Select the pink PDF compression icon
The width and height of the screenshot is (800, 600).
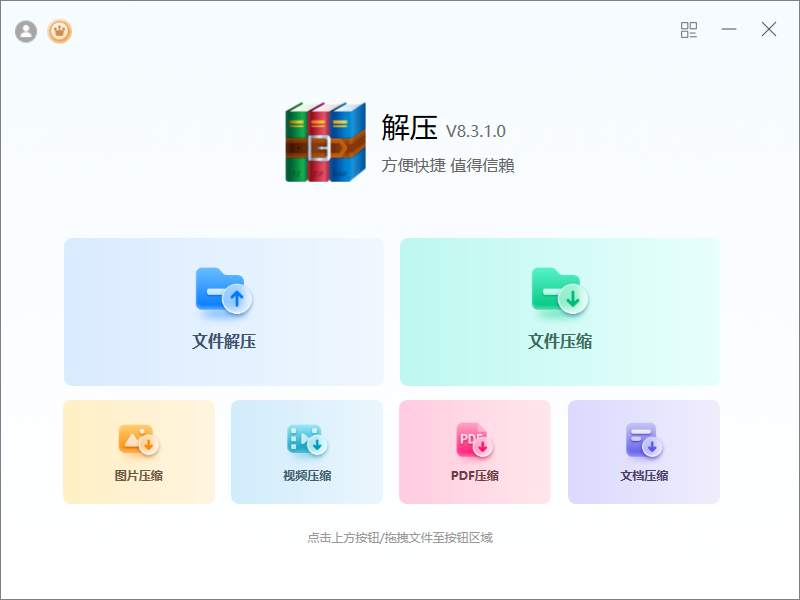click(475, 439)
